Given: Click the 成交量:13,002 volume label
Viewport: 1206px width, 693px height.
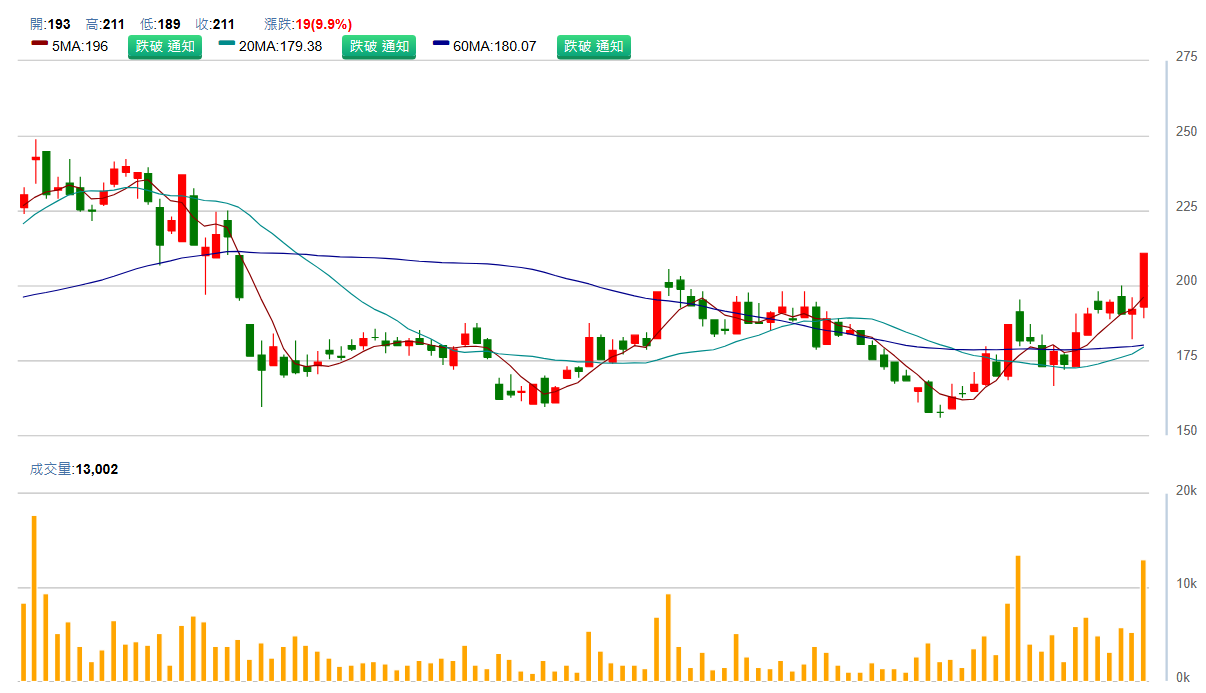Looking at the screenshot, I should (74, 468).
